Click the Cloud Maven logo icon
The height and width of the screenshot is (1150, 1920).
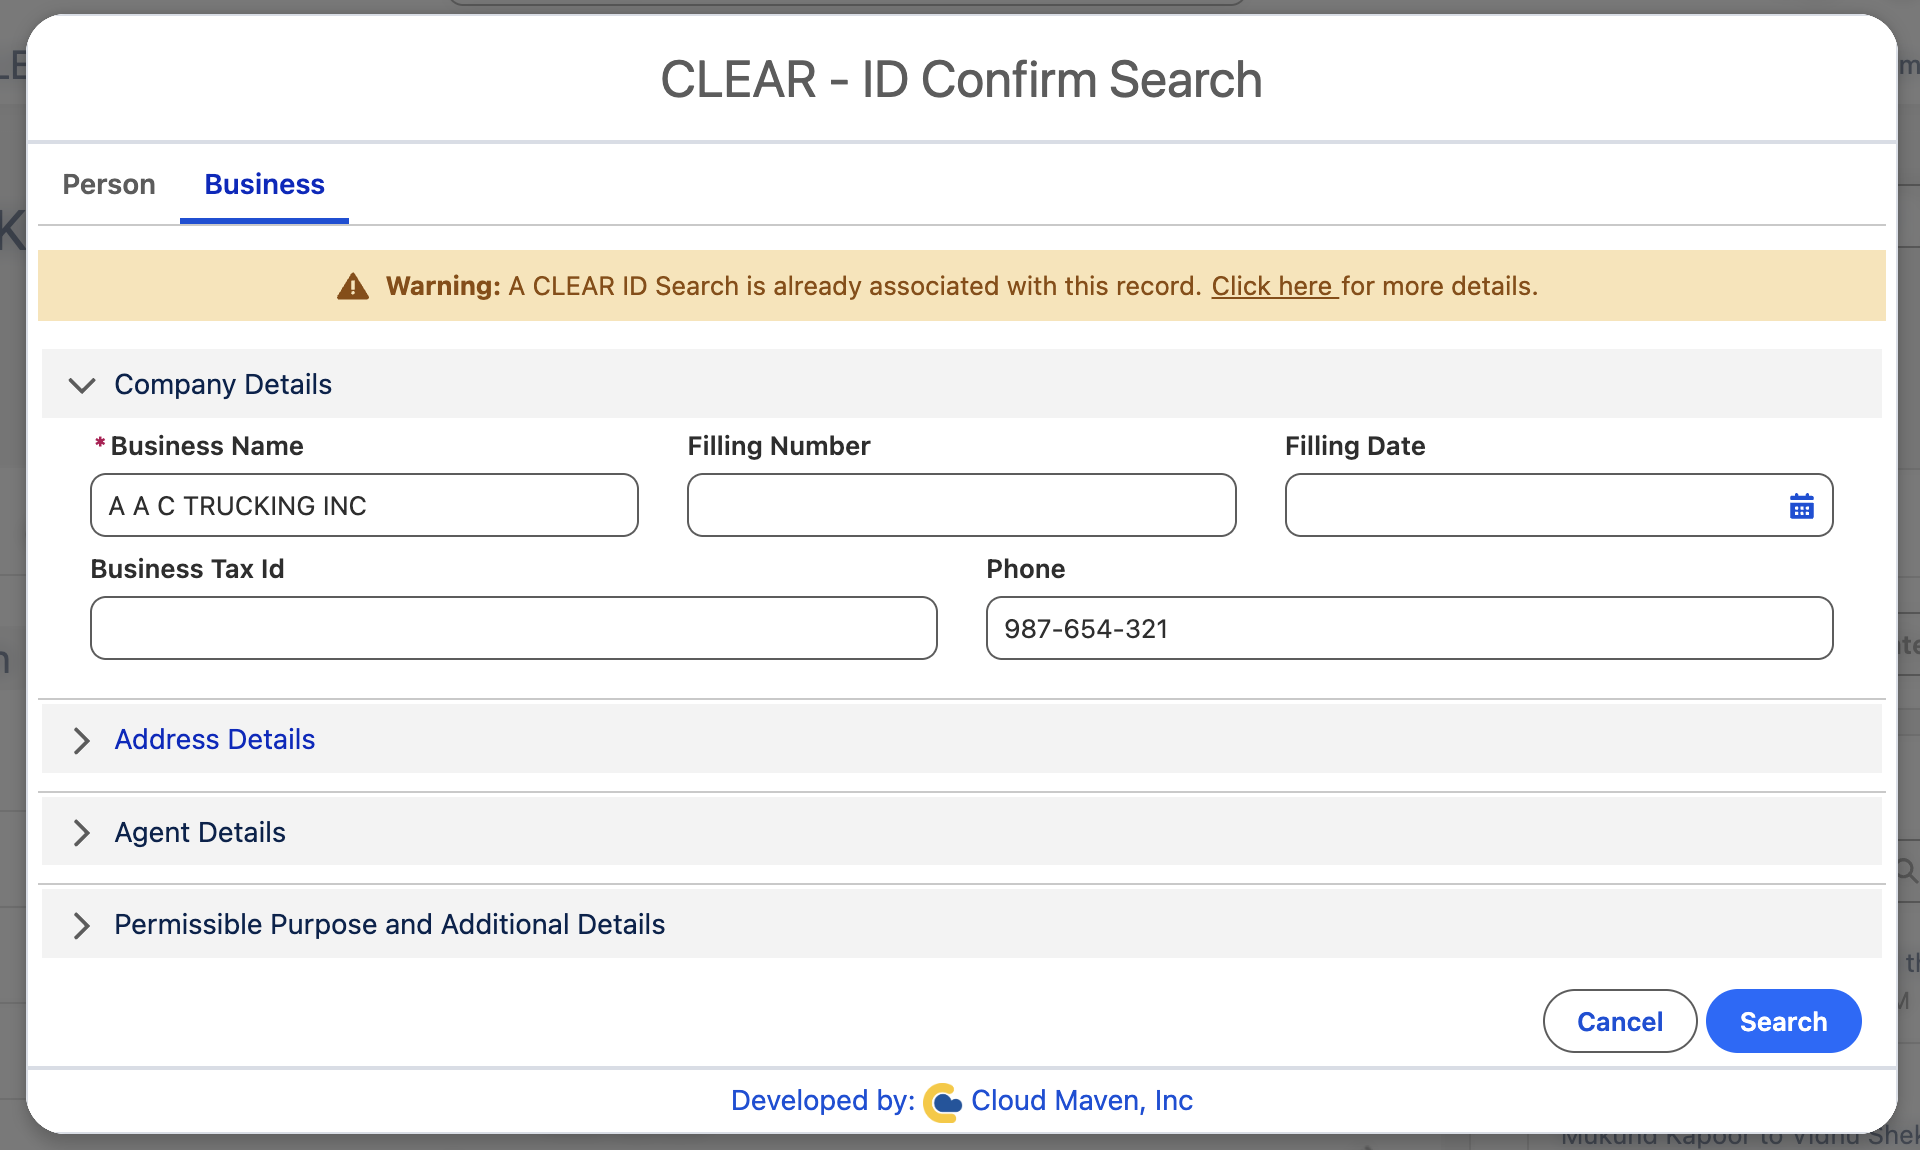coord(942,1102)
